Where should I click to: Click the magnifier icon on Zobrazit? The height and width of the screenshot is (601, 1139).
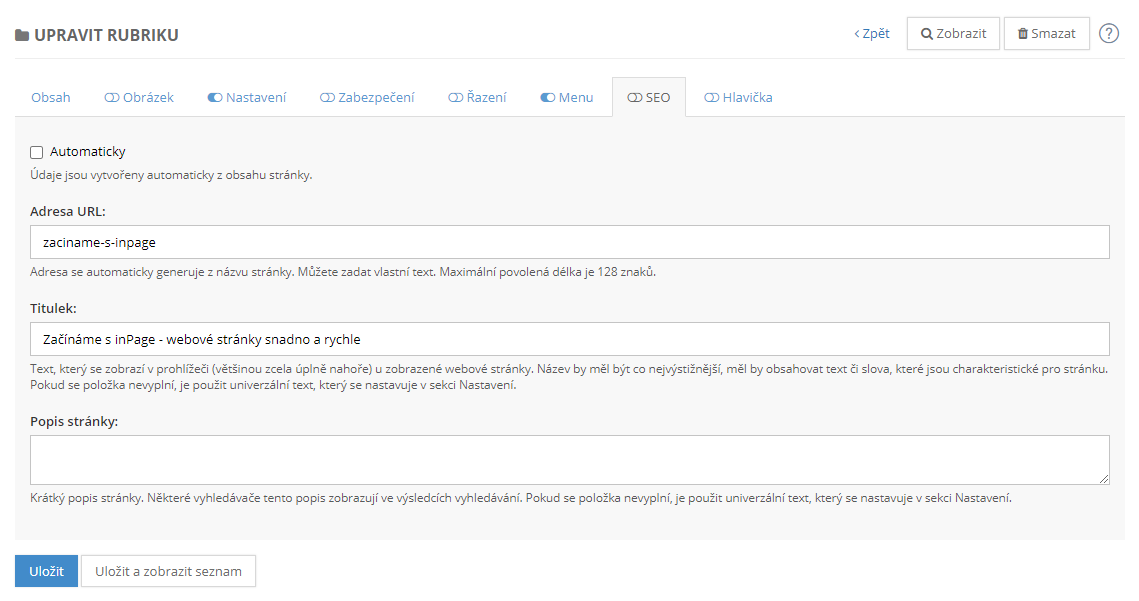[x=927, y=34]
